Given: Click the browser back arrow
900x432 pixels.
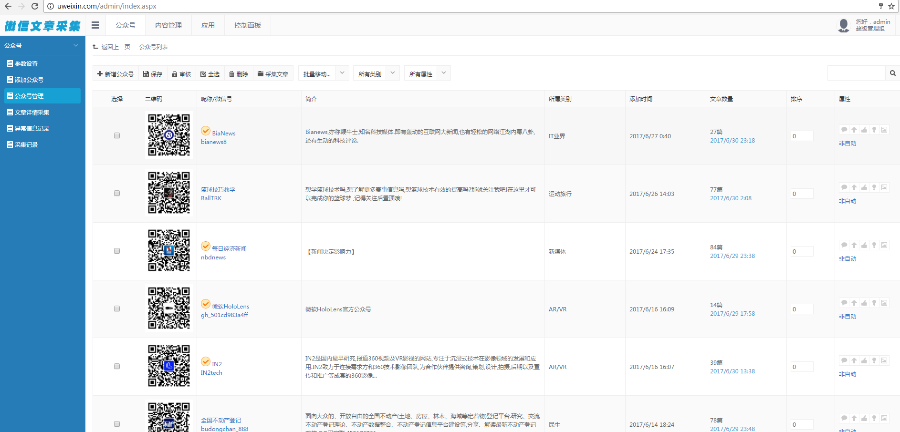Looking at the screenshot, I should tap(7, 6).
